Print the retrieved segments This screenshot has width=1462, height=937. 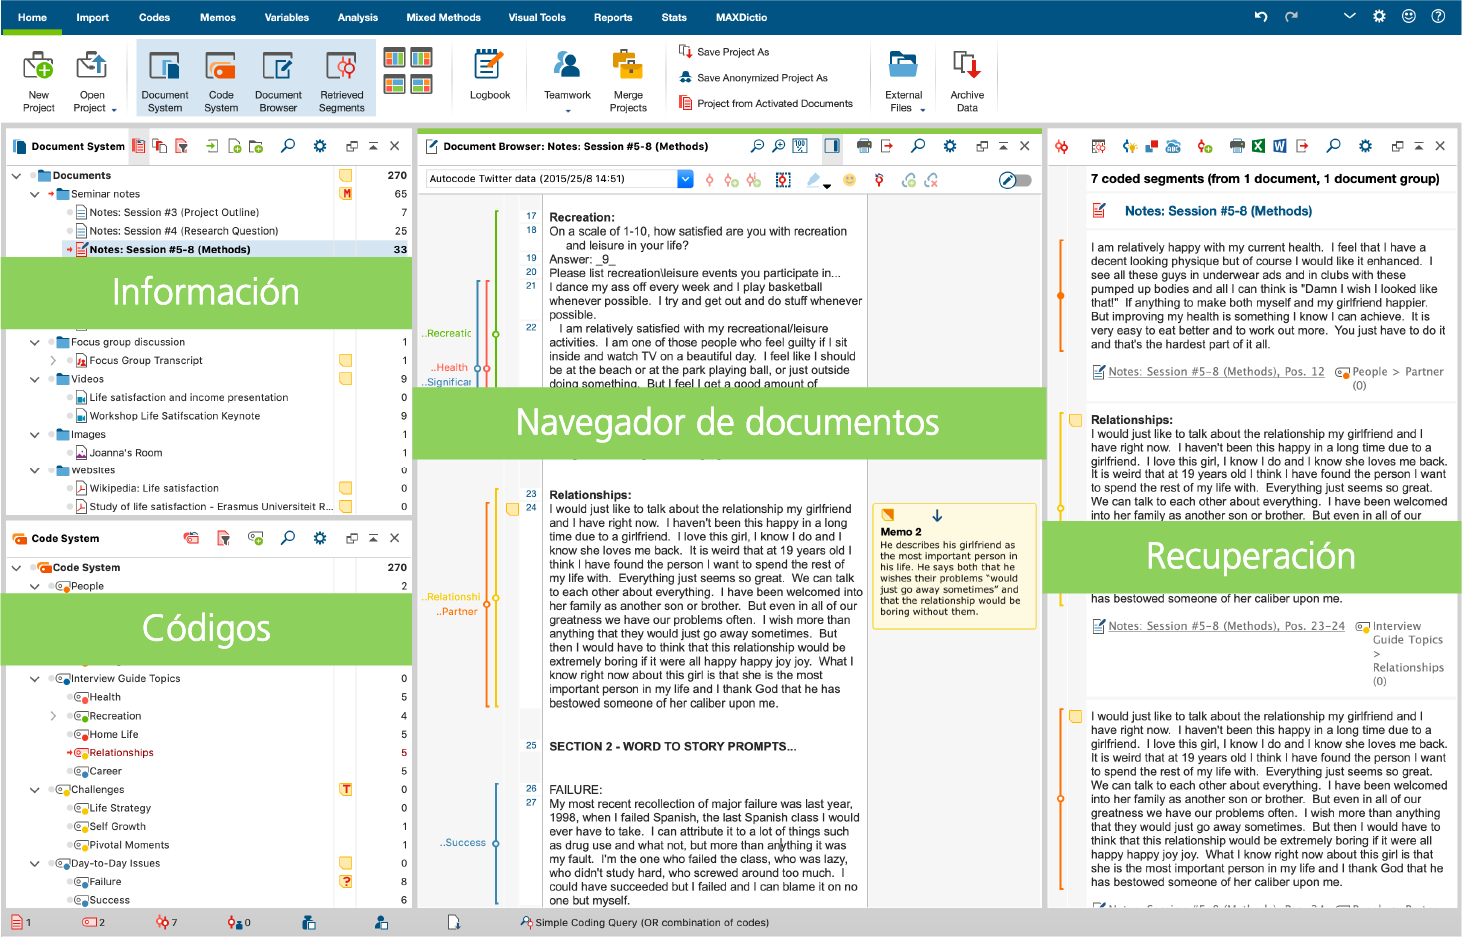click(x=1237, y=146)
